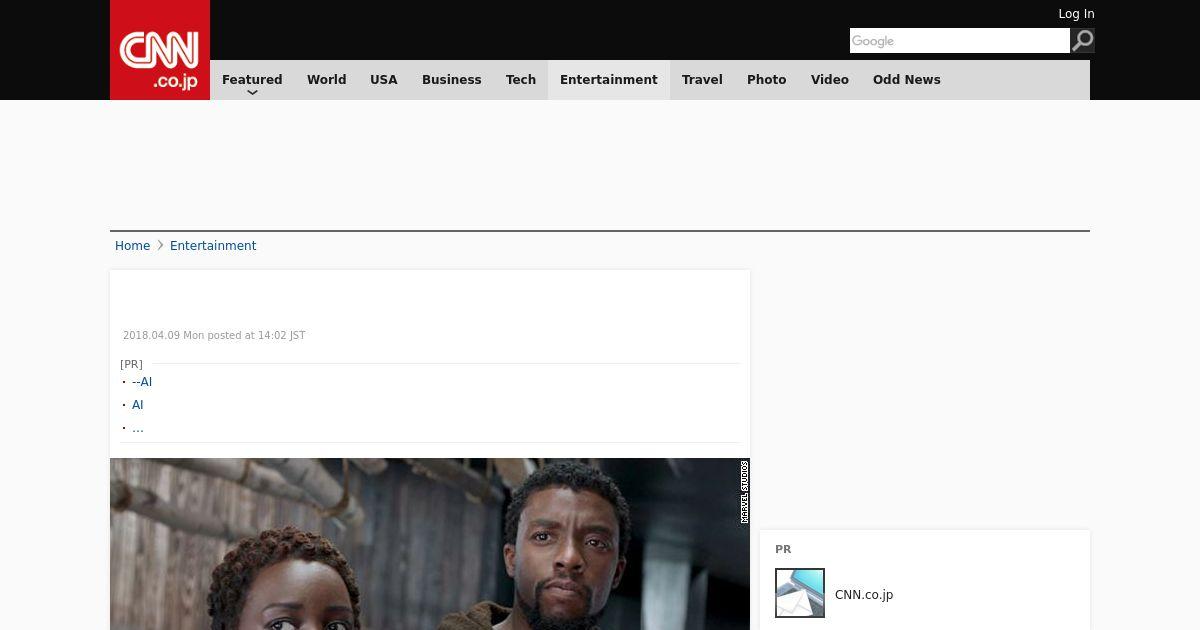Open the '--AI' PR link
The image size is (1200, 630).
(142, 382)
